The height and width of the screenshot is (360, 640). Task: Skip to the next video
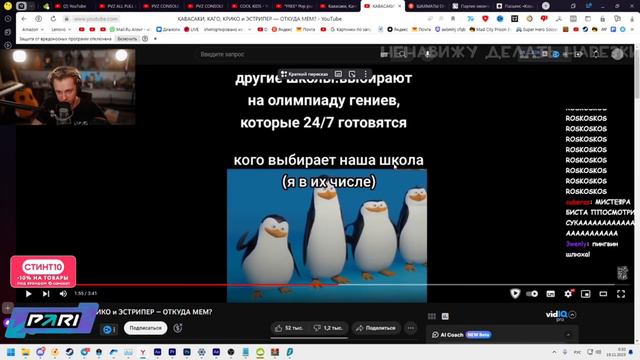[46, 293]
